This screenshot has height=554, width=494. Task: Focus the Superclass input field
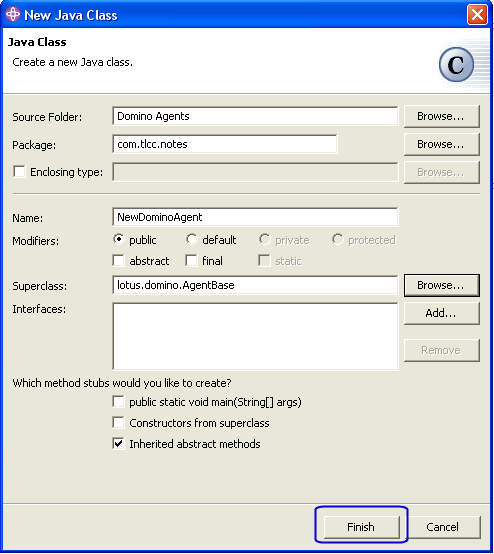pyautogui.click(x=255, y=285)
